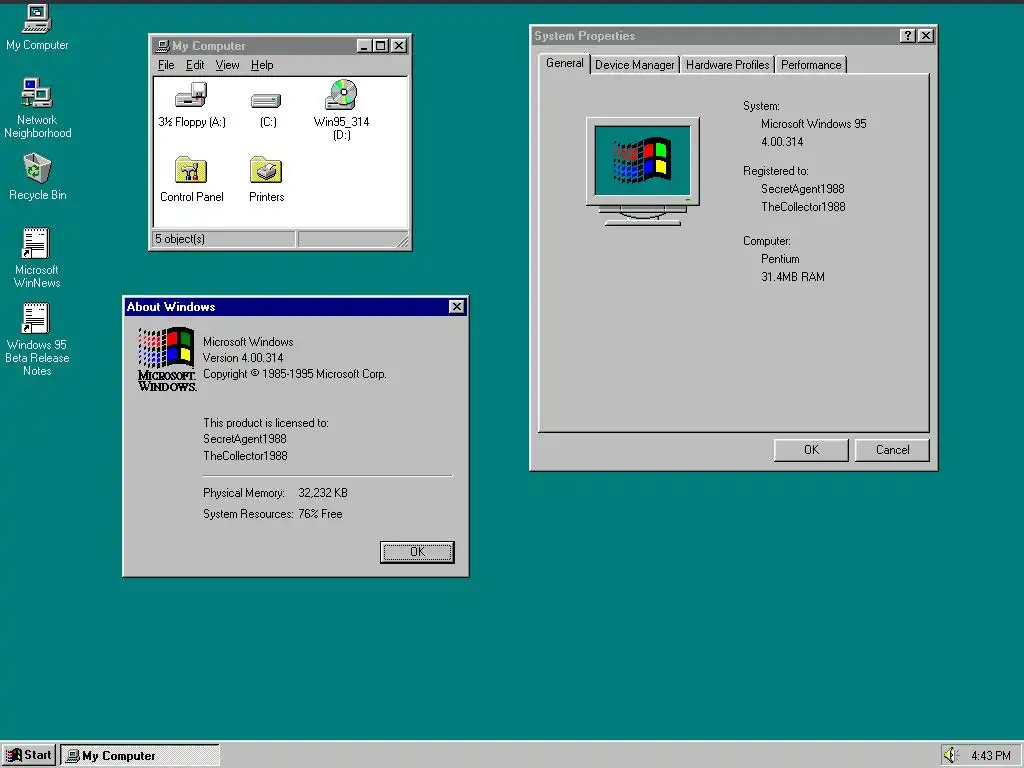Minimize the My Computer window
Image resolution: width=1024 pixels, height=768 pixels.
tap(364, 46)
